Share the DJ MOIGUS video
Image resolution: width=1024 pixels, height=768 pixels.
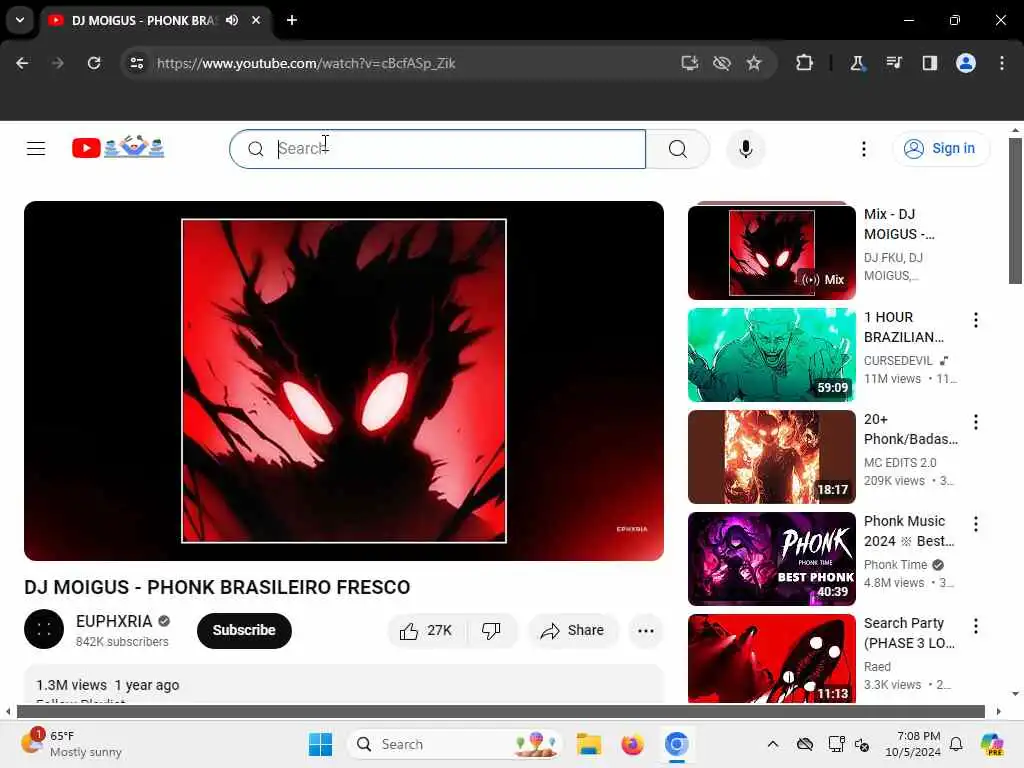[572, 630]
